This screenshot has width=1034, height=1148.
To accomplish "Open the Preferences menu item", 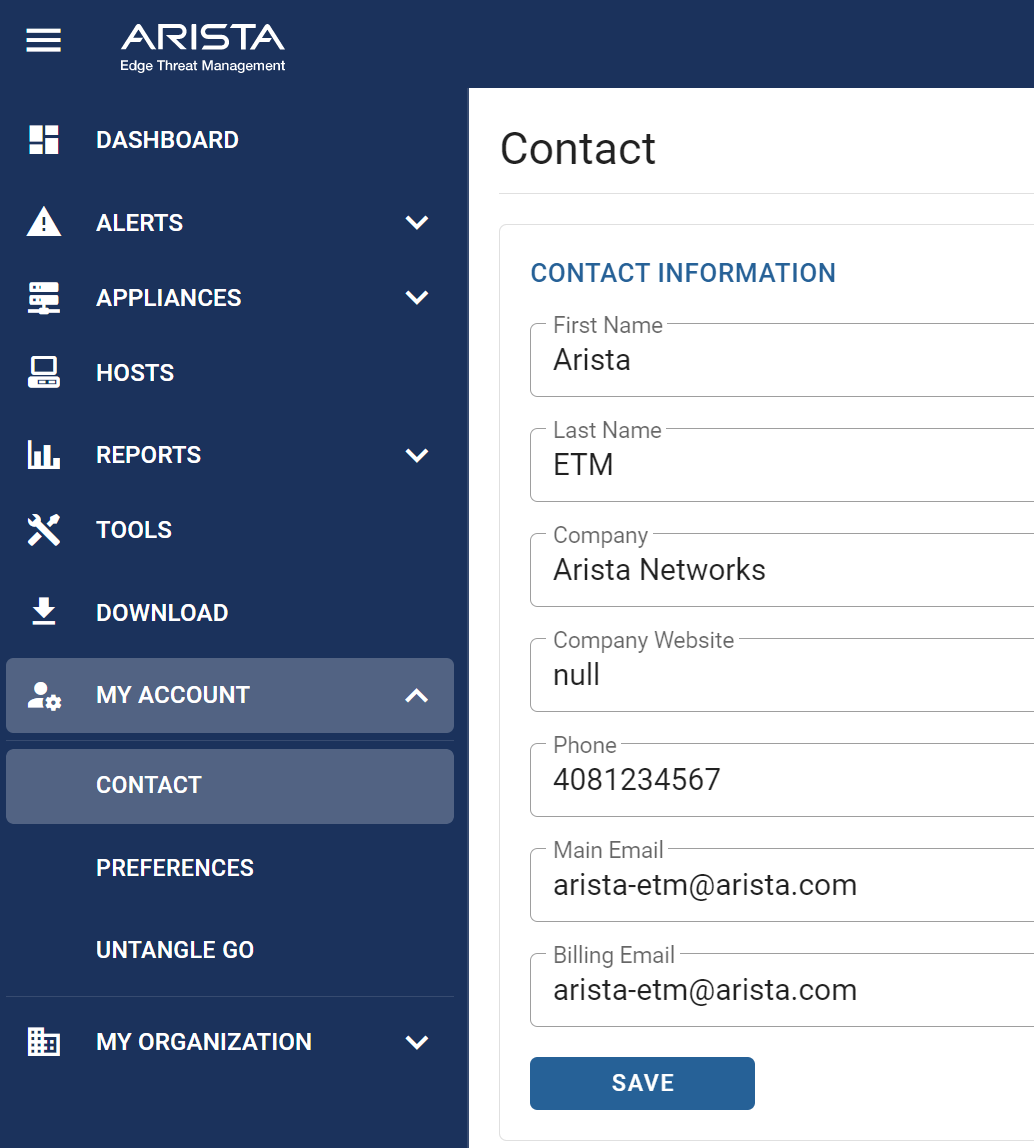I will pyautogui.click(x=175, y=868).
